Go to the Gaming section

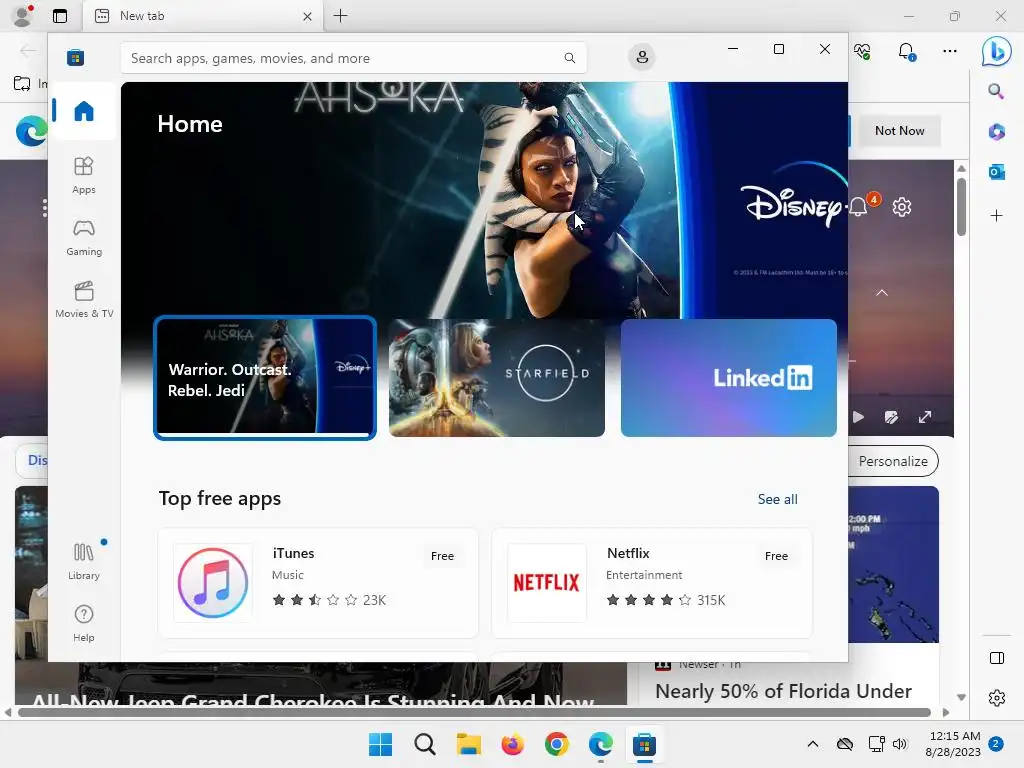[84, 238]
